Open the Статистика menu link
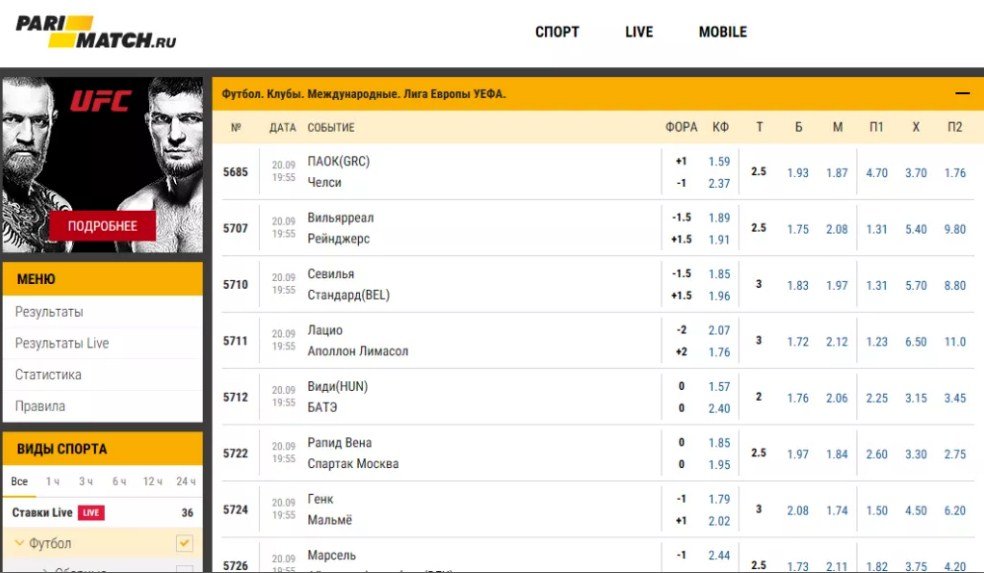The image size is (984, 573). (x=48, y=375)
